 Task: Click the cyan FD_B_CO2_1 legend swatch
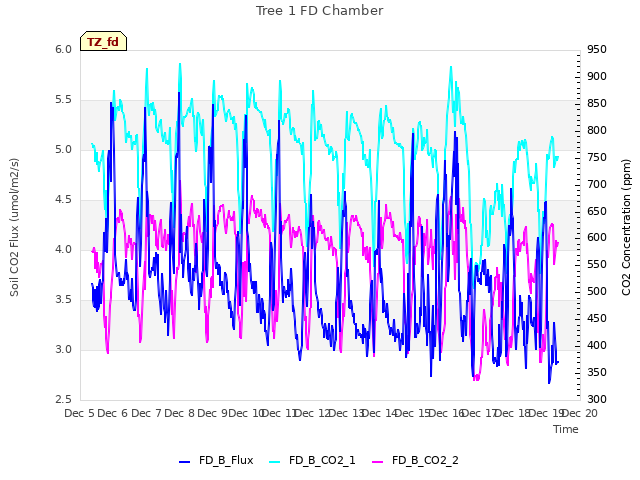click(275, 462)
